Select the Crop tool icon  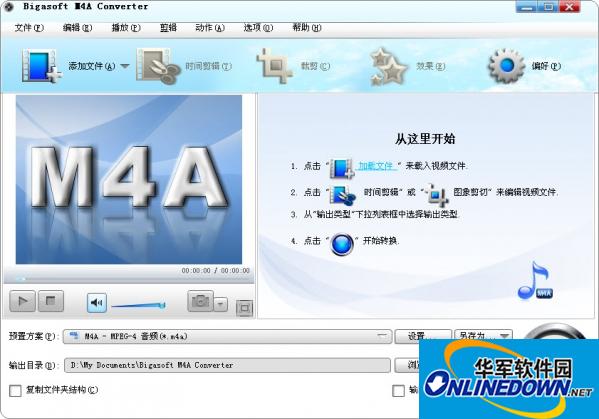click(x=274, y=66)
